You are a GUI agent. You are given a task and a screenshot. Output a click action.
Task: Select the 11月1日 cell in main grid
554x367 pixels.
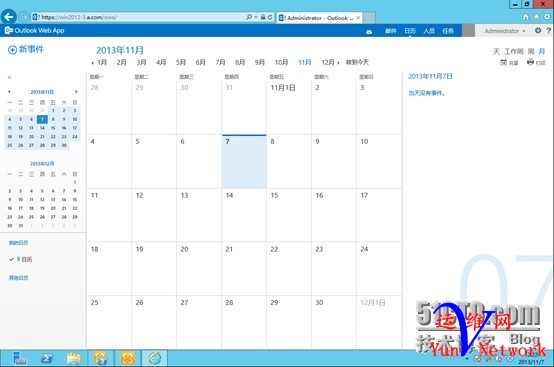[289, 108]
